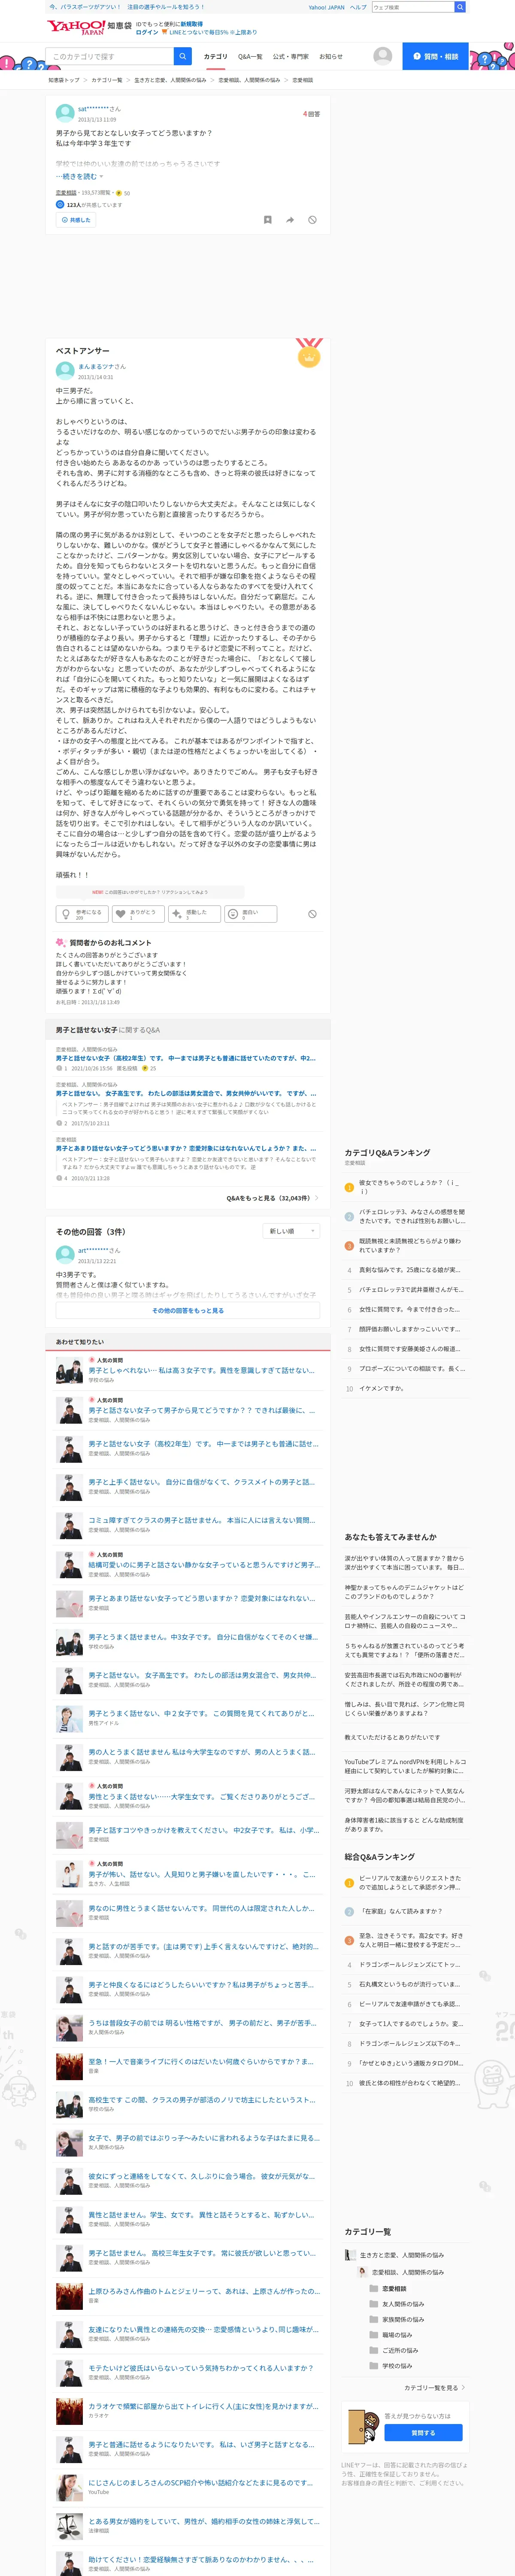This screenshot has height=2576, width=515.
Task: Click the top ウェブ検索 input field
Action: 413,7
